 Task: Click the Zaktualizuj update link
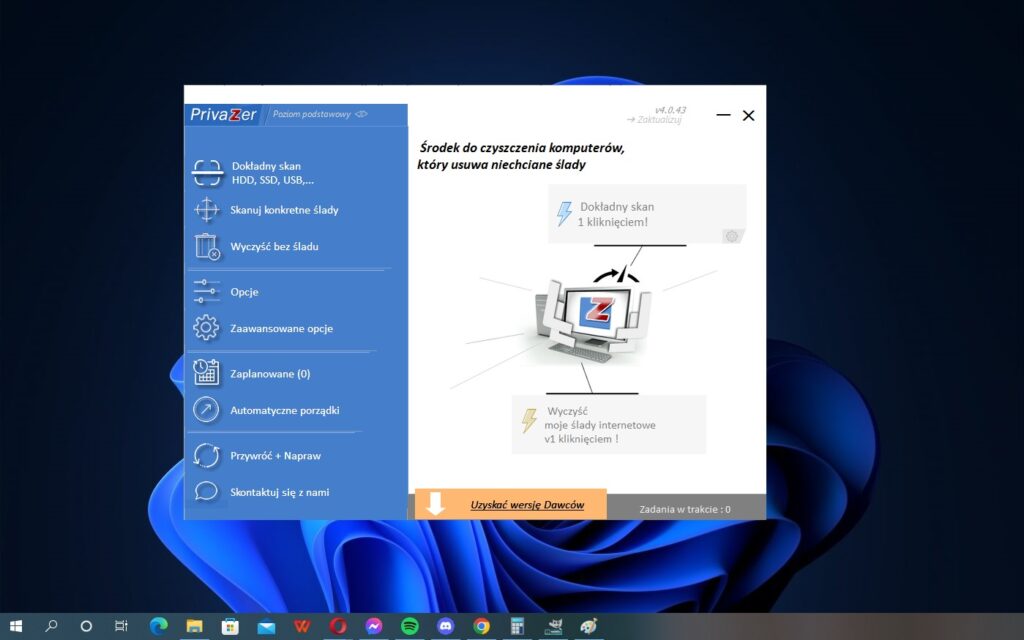(654, 120)
